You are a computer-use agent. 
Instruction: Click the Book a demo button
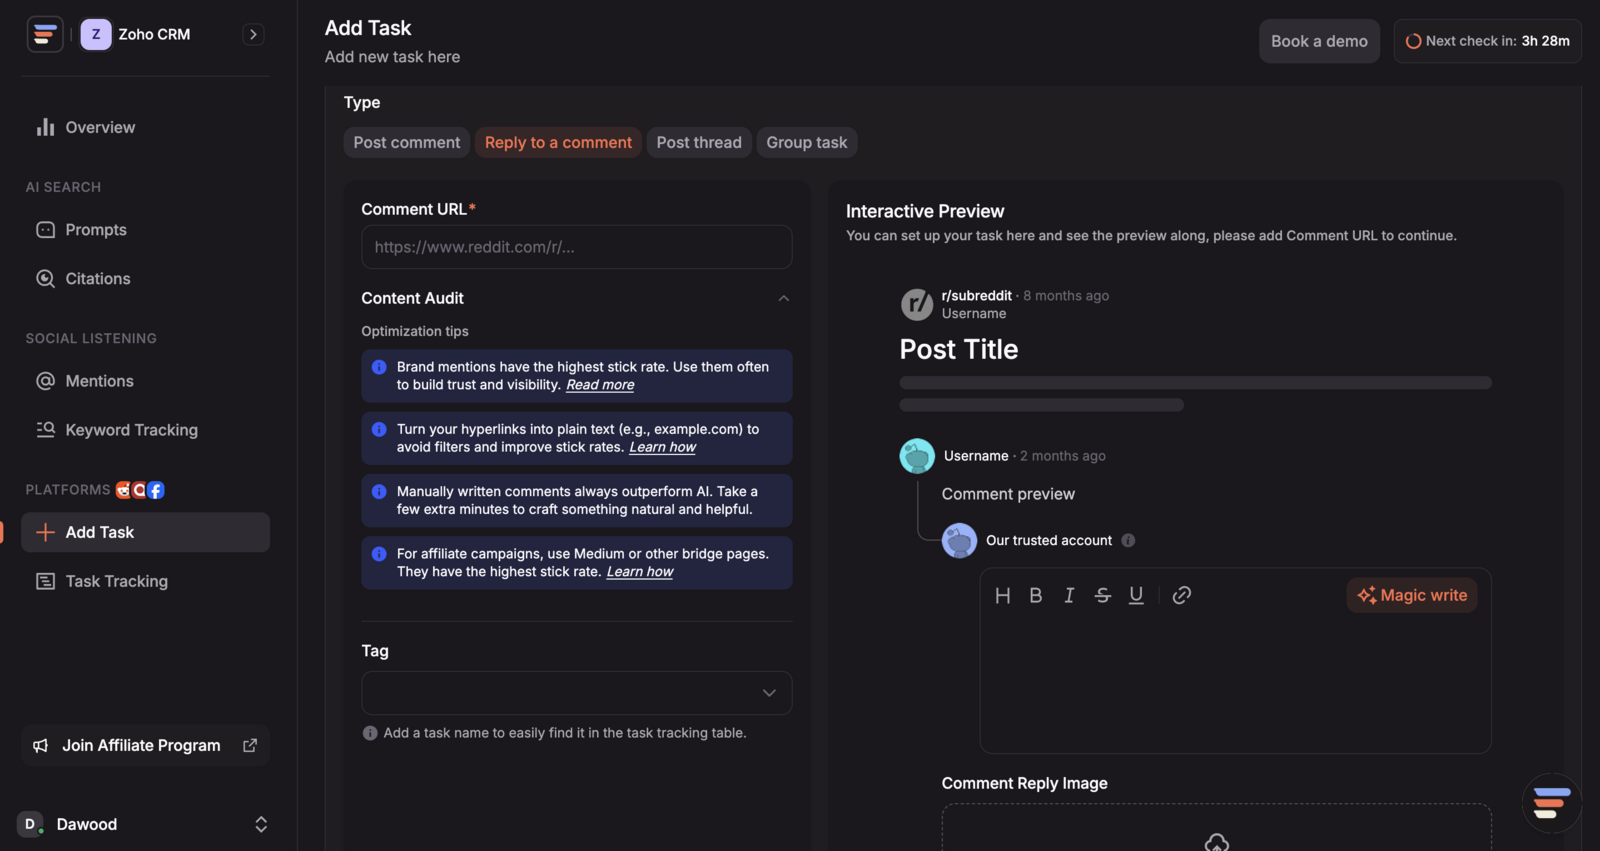point(1319,41)
